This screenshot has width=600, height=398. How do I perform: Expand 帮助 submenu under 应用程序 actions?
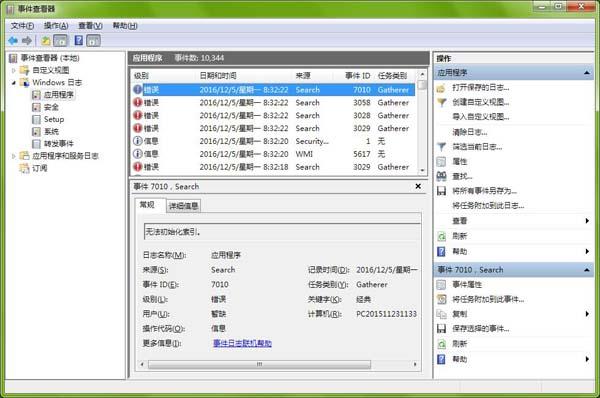(x=587, y=251)
